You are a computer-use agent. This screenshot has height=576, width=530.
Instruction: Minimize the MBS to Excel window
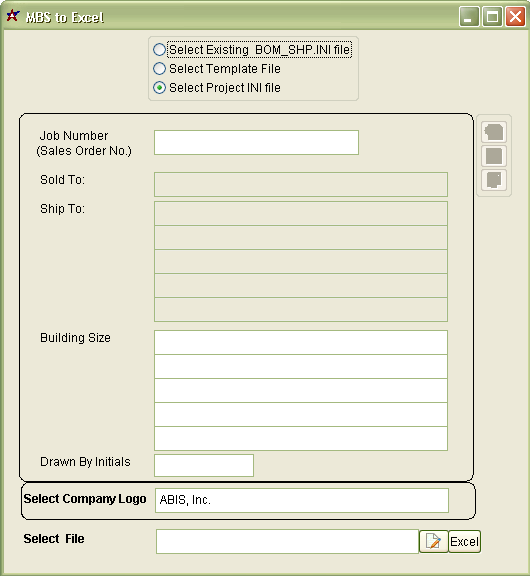[469, 17]
